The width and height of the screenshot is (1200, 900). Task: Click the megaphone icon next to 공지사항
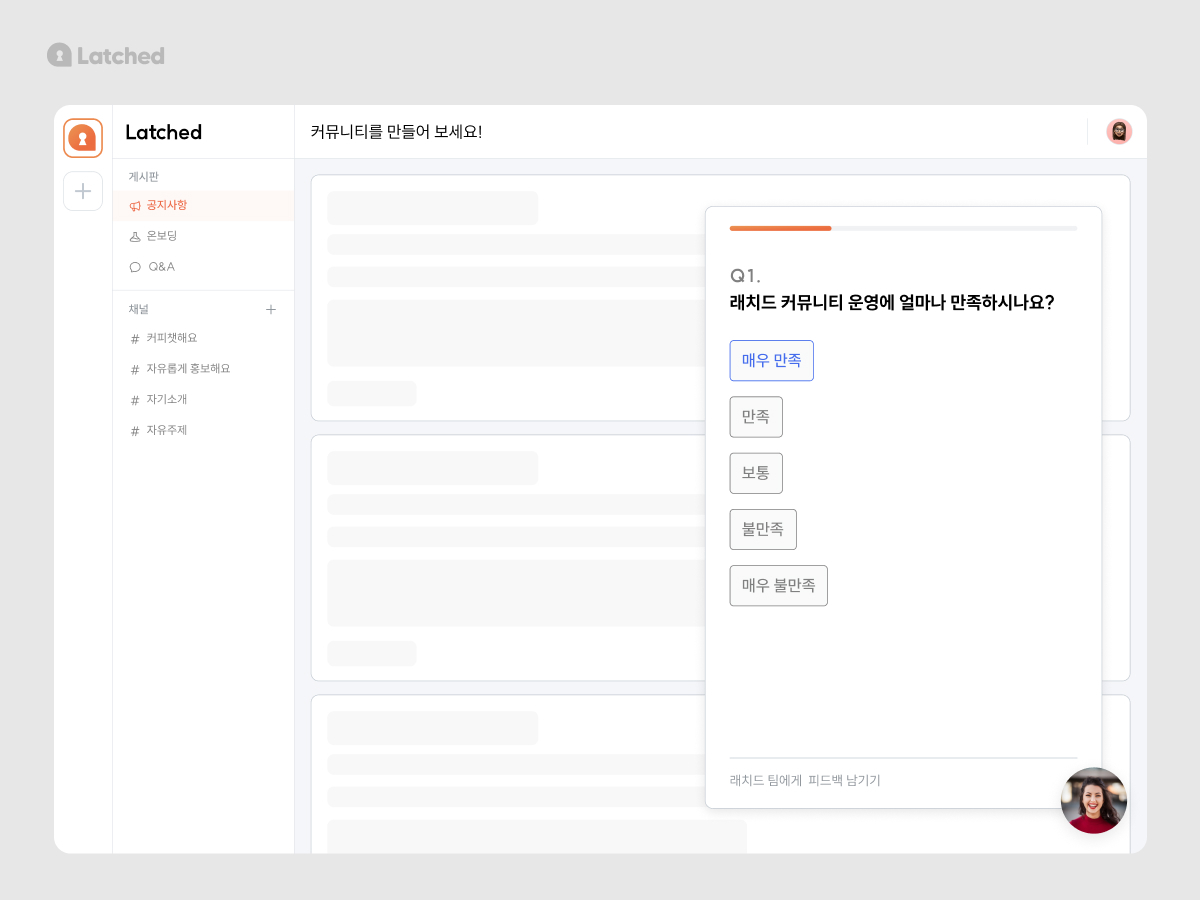[x=135, y=206]
